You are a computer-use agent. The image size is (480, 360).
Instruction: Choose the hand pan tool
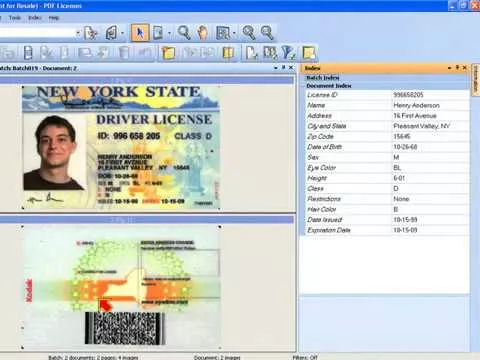tap(202, 33)
